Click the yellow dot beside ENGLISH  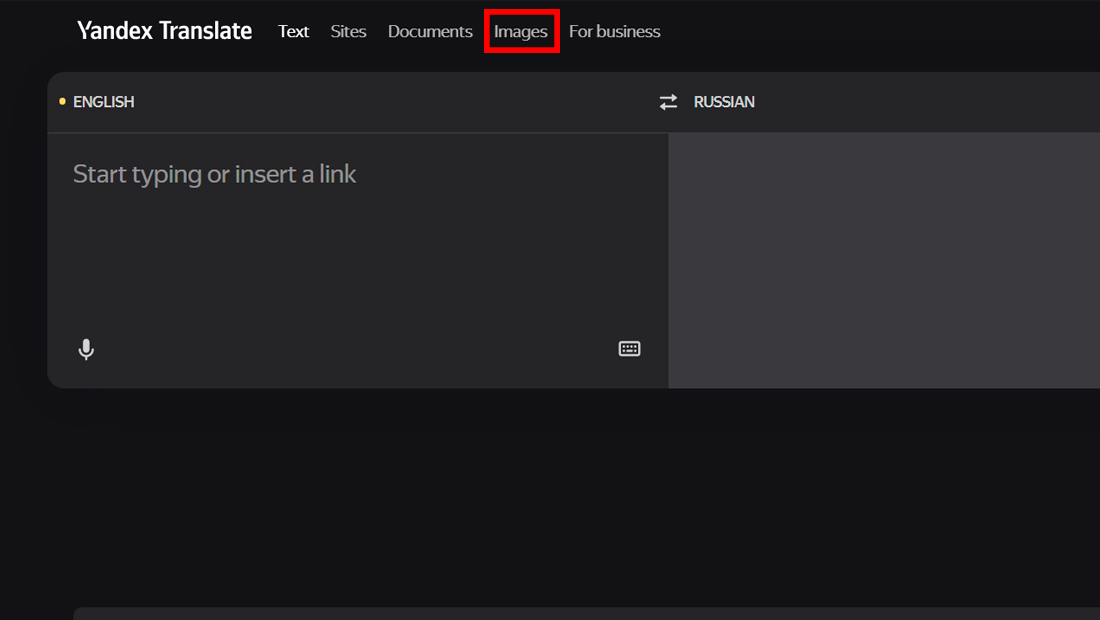(x=62, y=102)
